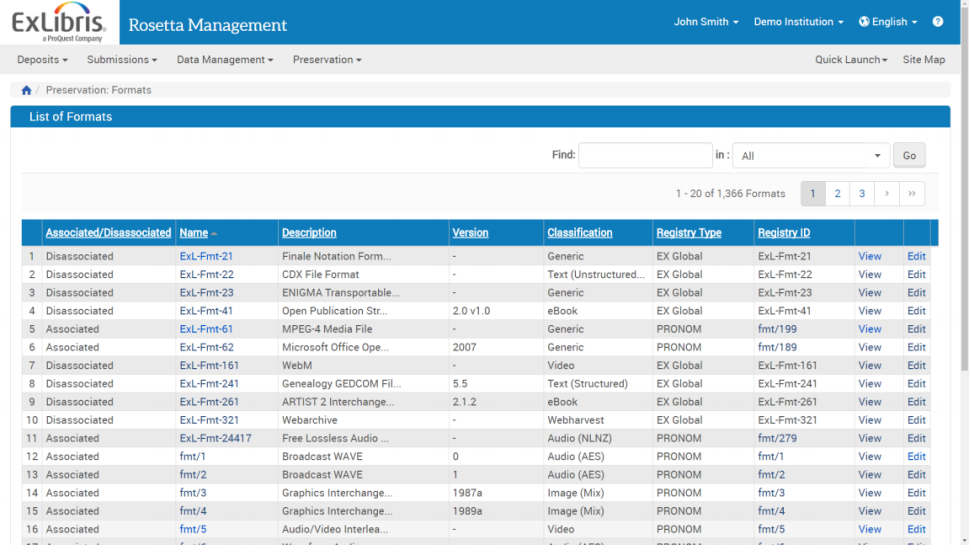Open the ExL-Fmt-21 name link

[206, 256]
